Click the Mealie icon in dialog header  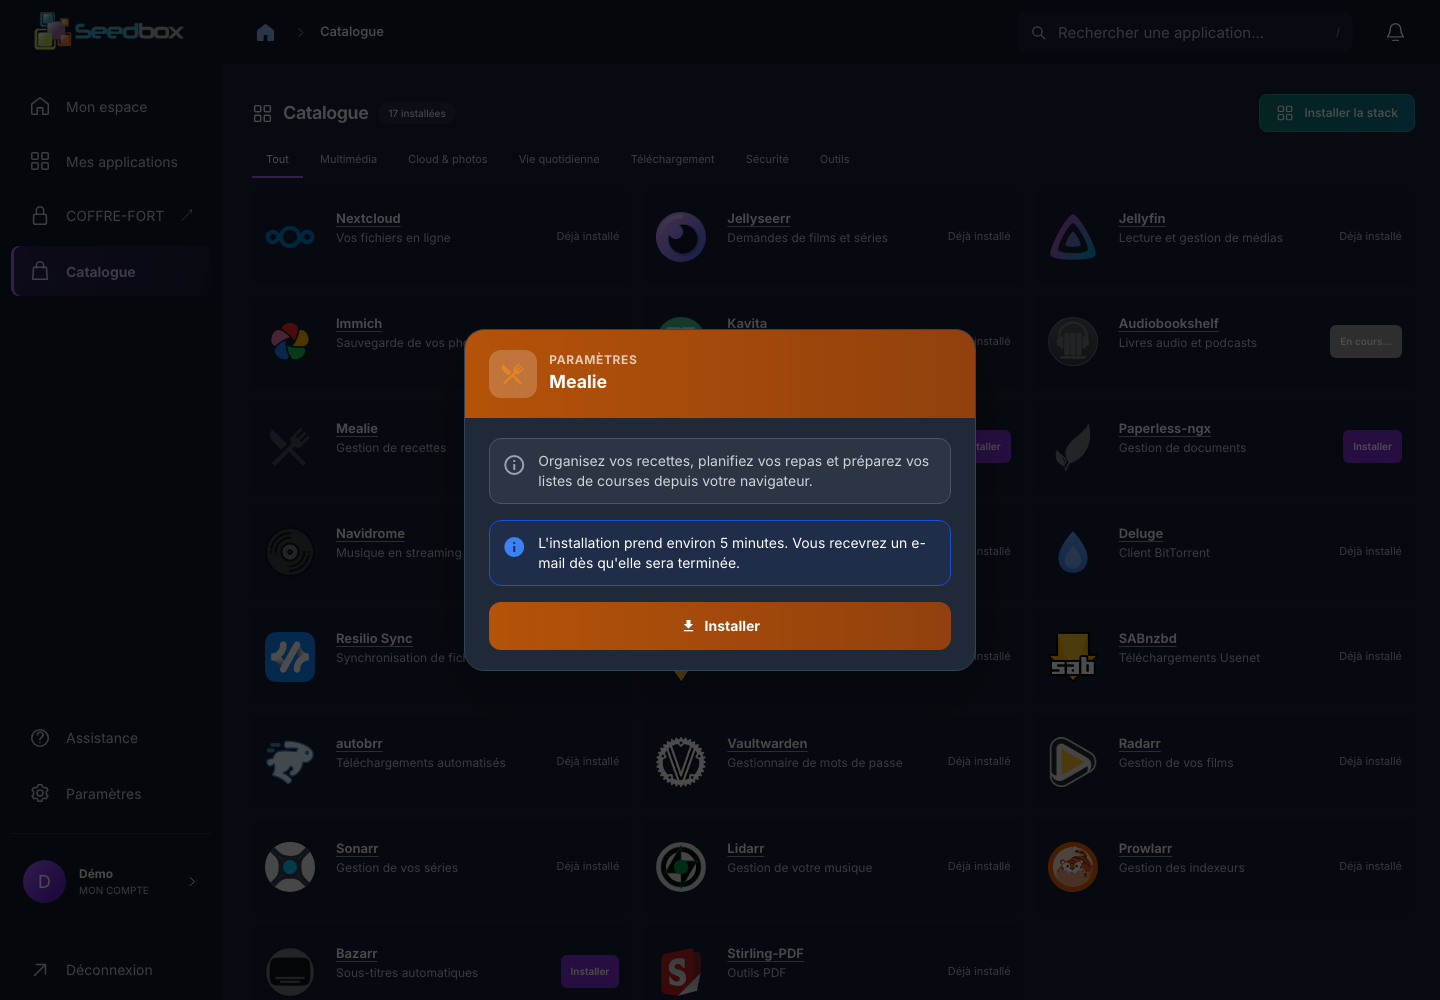coord(513,374)
